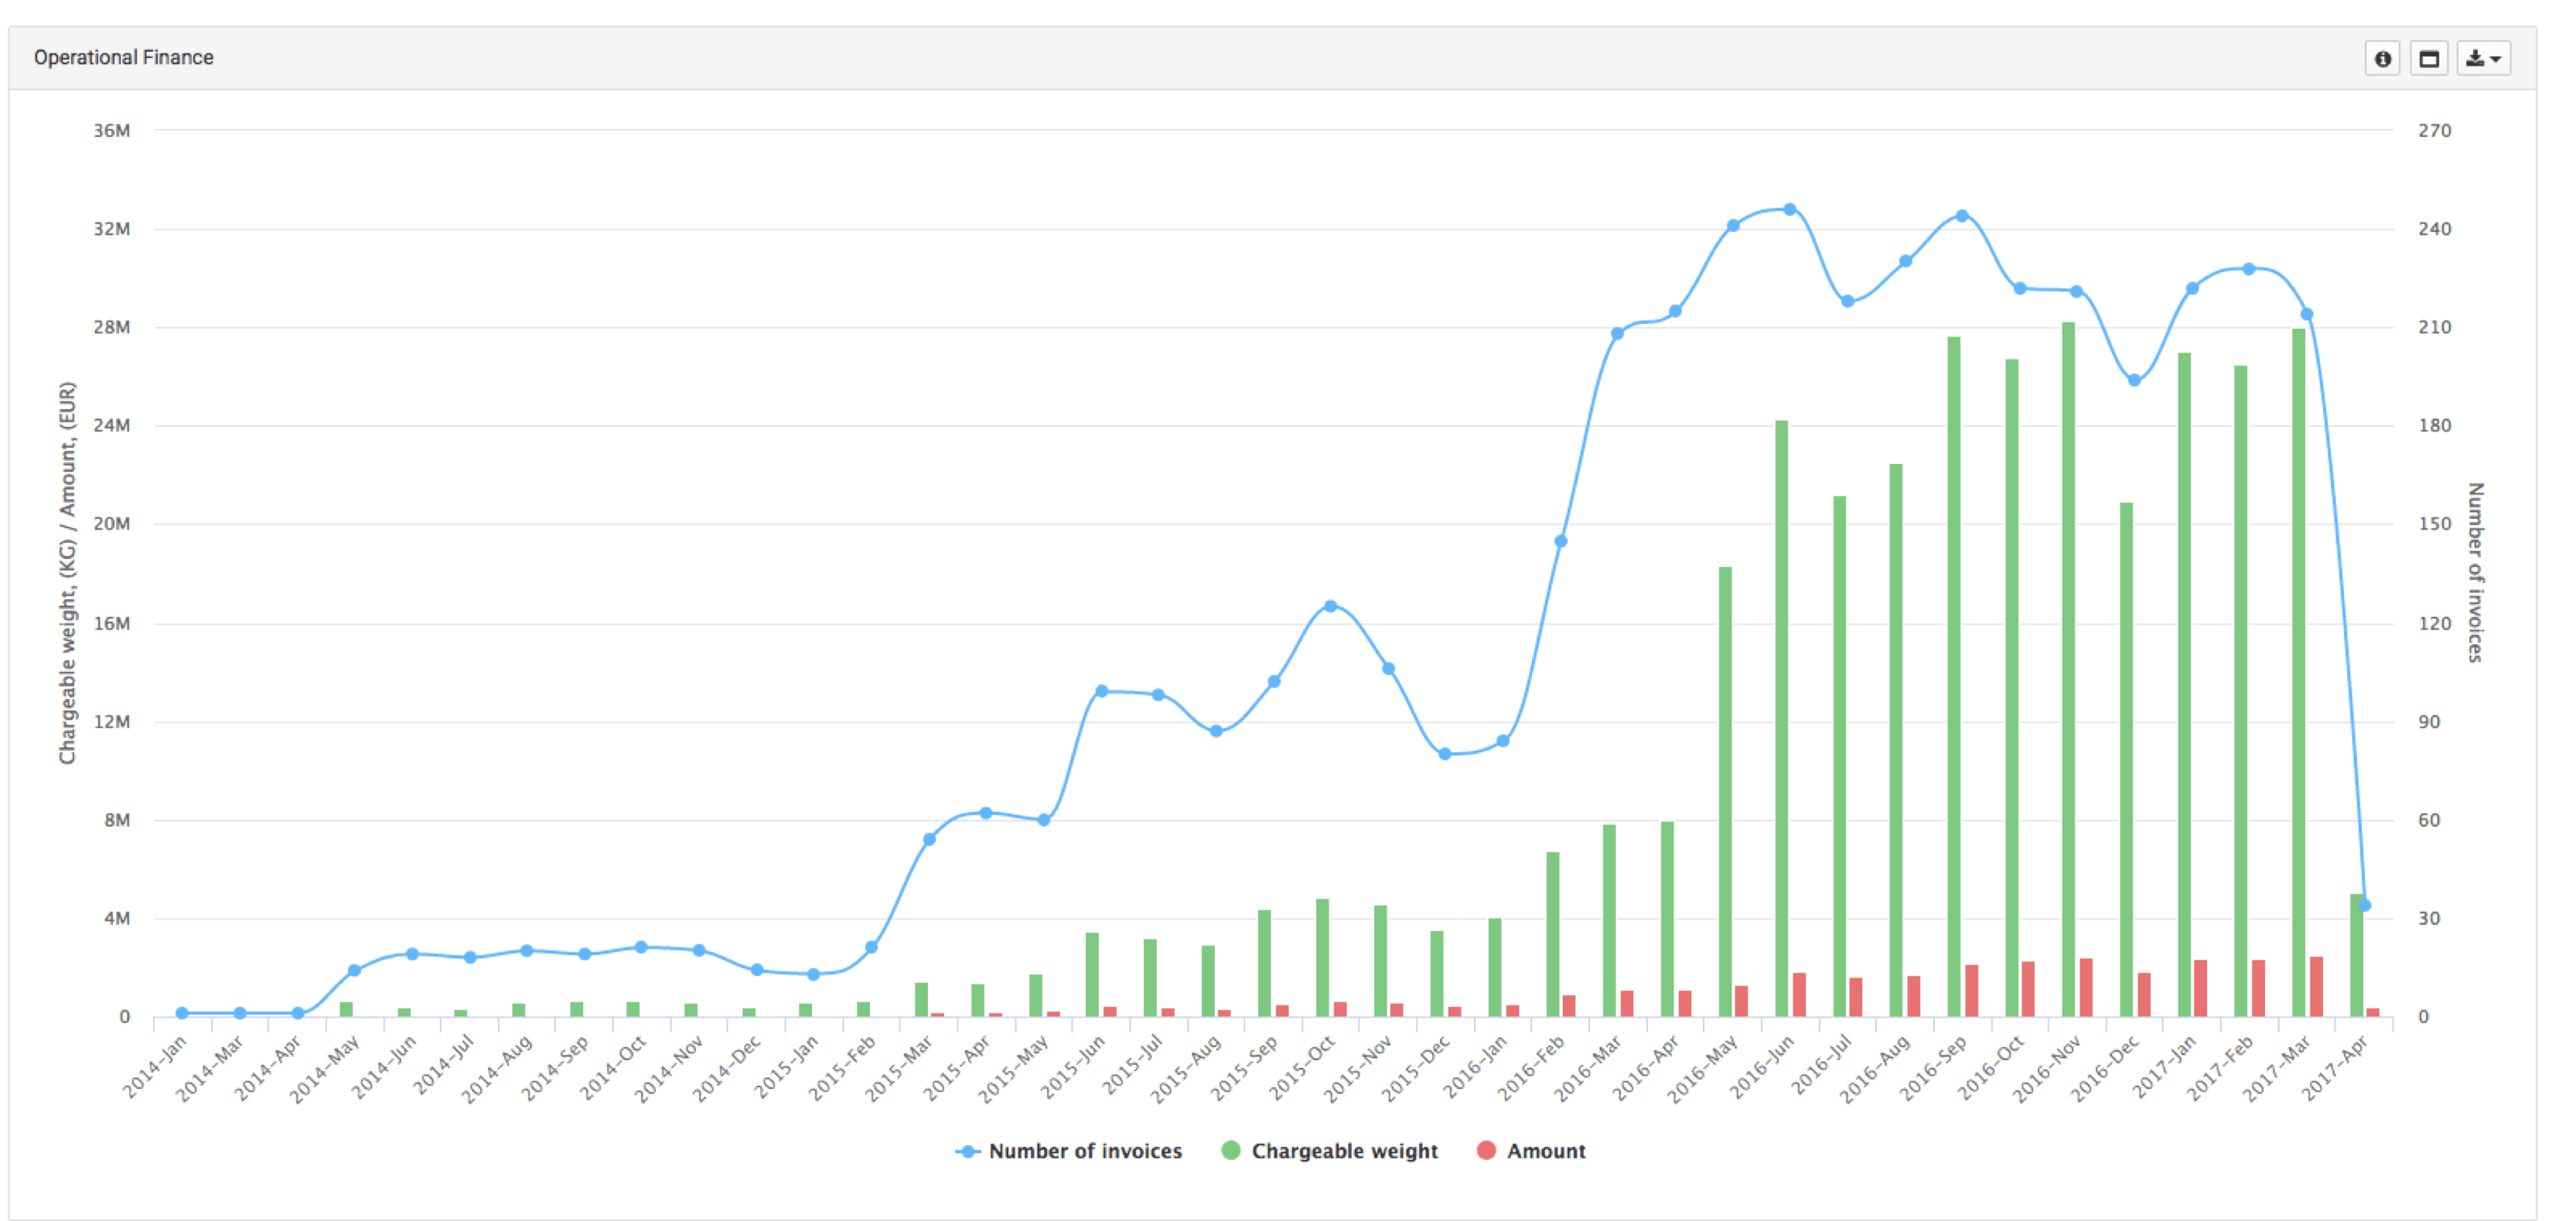Hide the Amount series via legend
The image size is (2576, 1221).
(x=1545, y=1151)
